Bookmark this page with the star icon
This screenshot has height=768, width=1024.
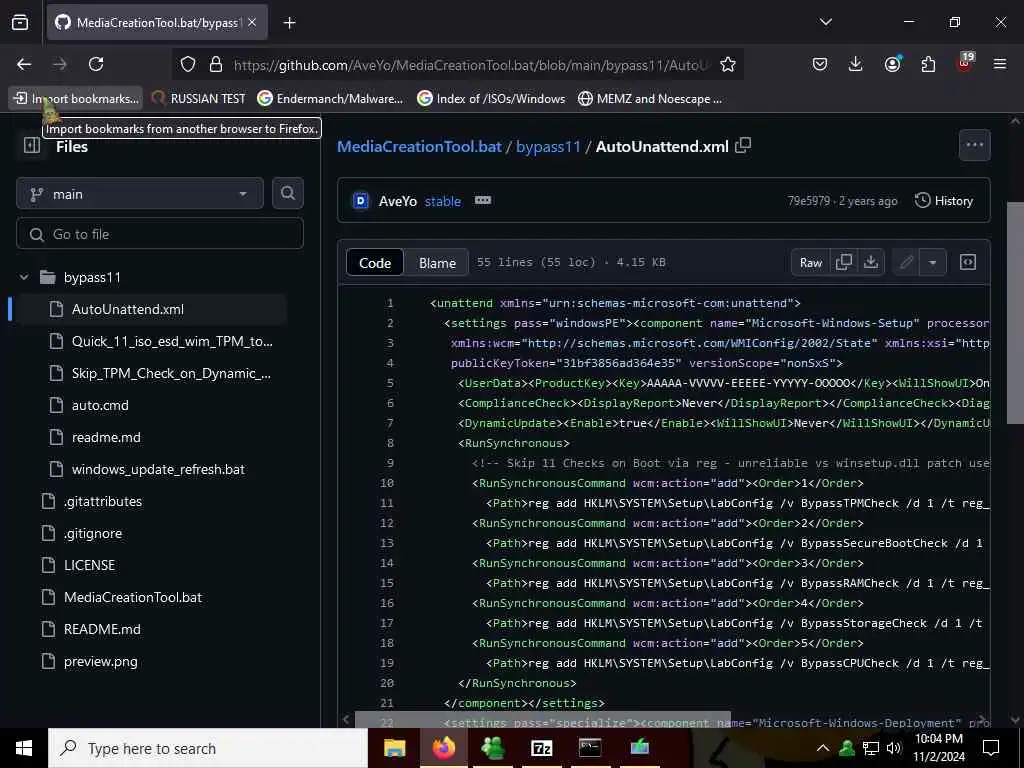(728, 64)
